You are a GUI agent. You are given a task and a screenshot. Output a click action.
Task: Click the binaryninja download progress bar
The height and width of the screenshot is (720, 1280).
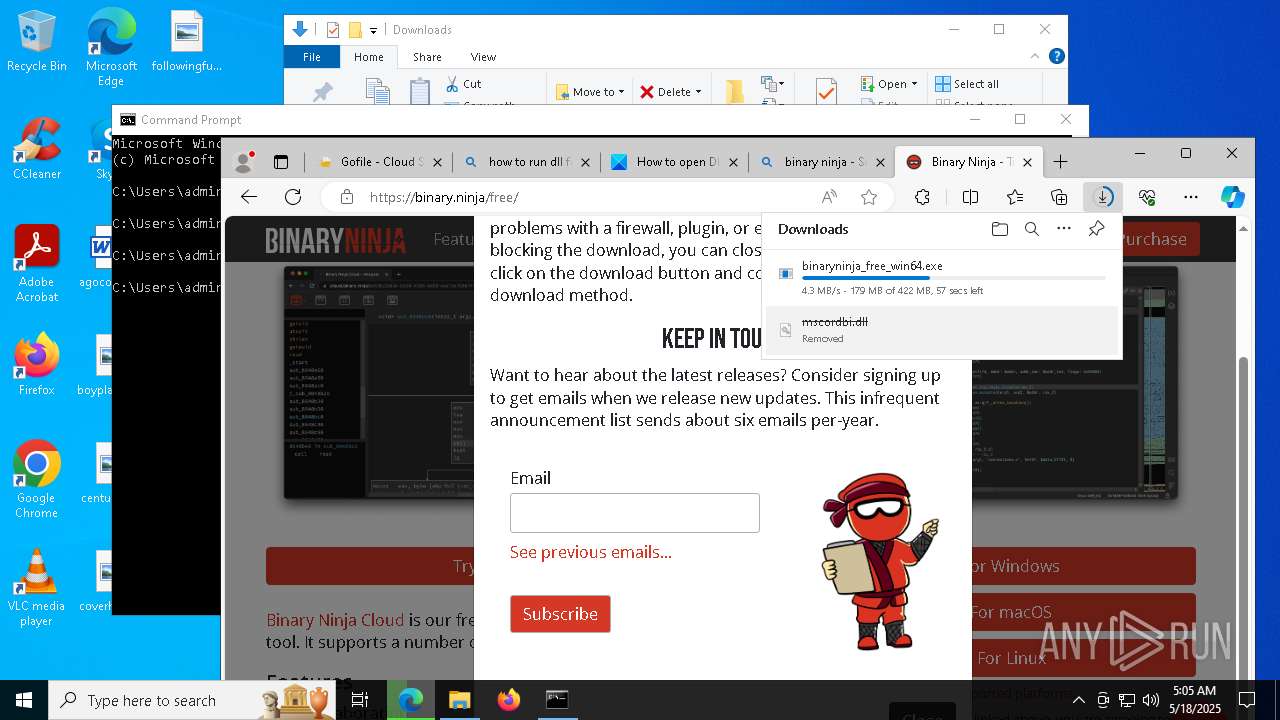954,278
